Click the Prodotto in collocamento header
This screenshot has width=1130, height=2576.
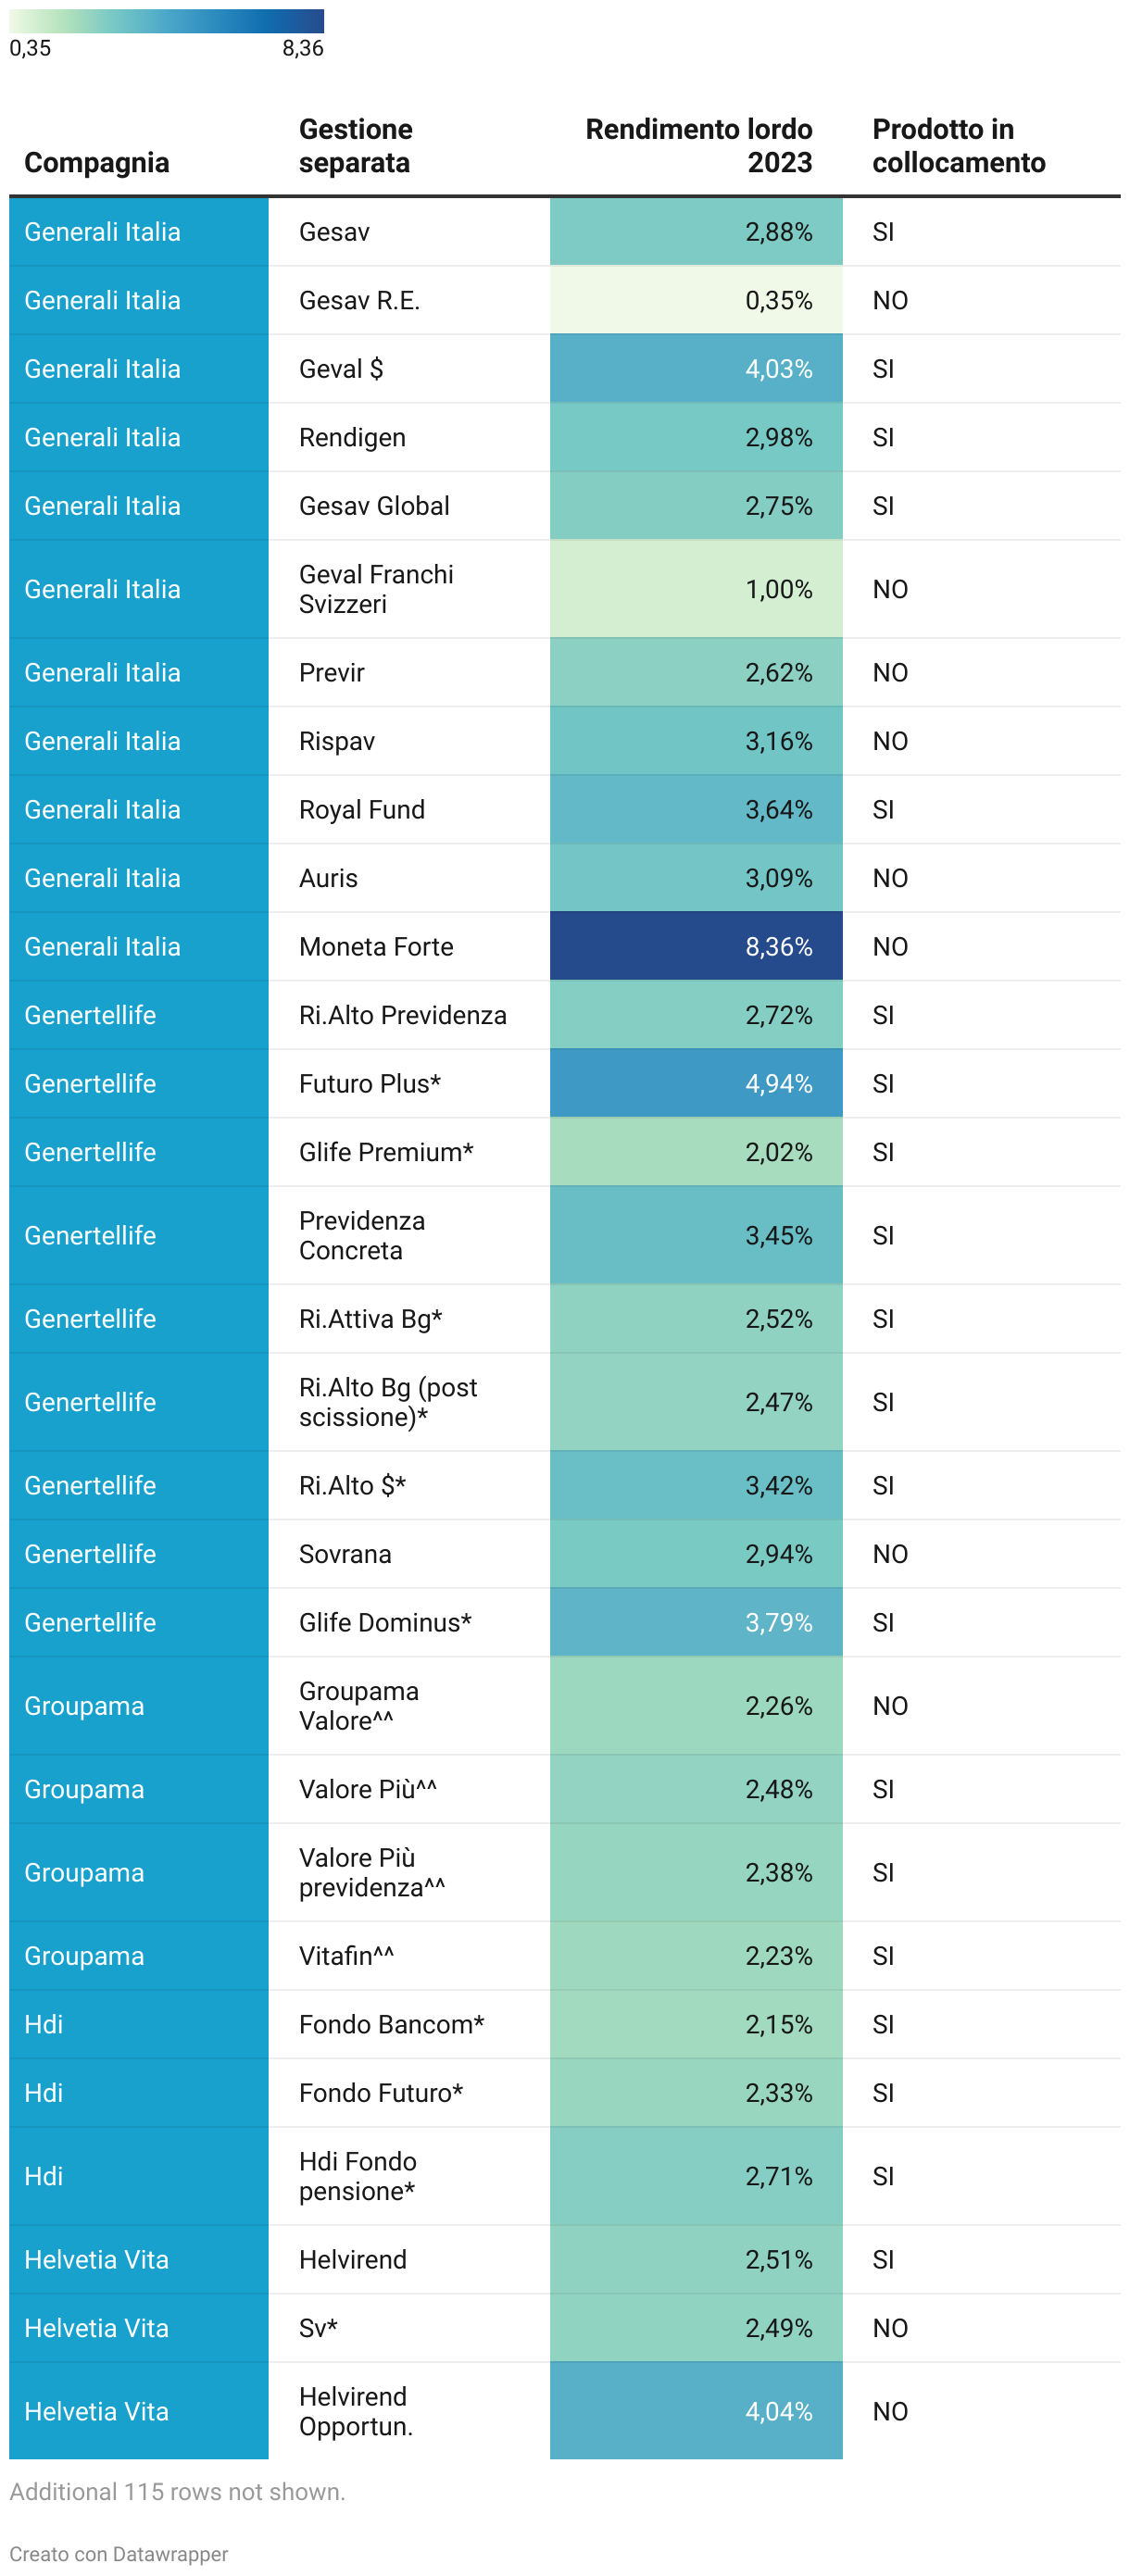957,146
